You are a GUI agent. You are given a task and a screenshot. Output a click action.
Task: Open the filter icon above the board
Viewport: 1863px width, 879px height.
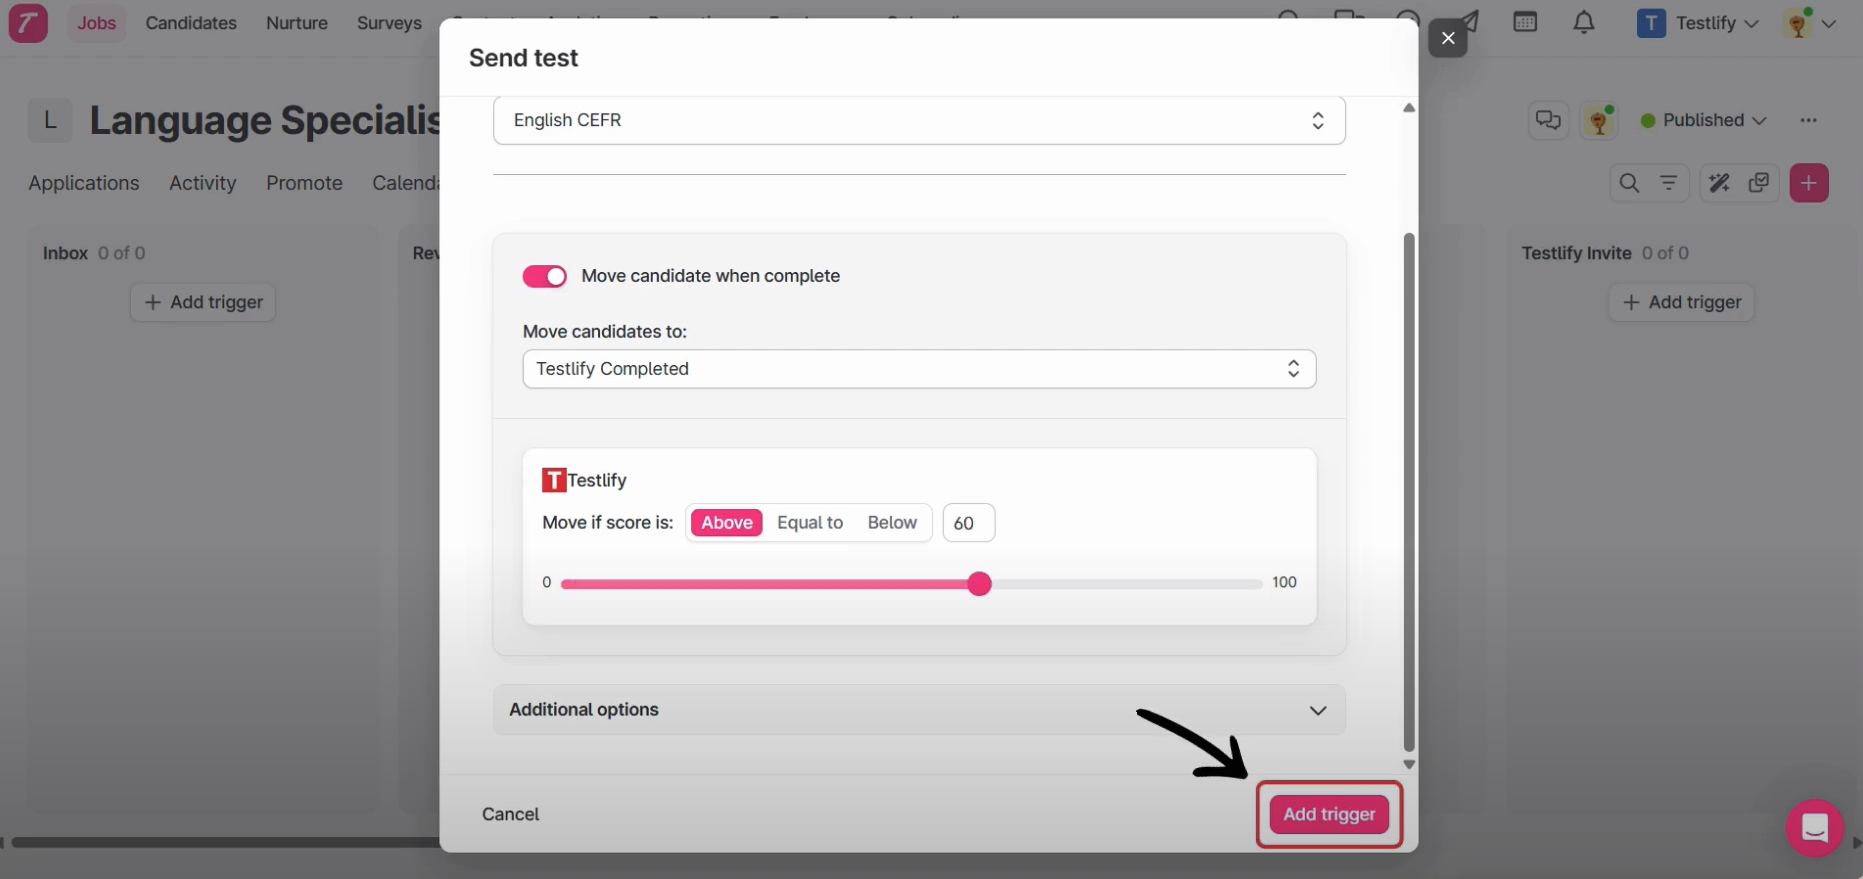click(1669, 183)
